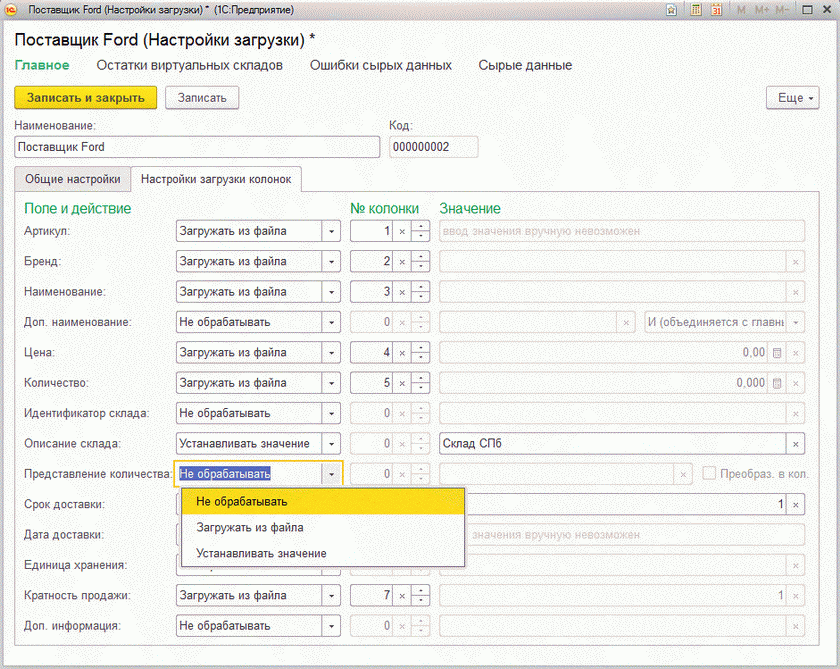Expand the Артикул action dropdown
The image size is (840, 669).
[x=330, y=232]
